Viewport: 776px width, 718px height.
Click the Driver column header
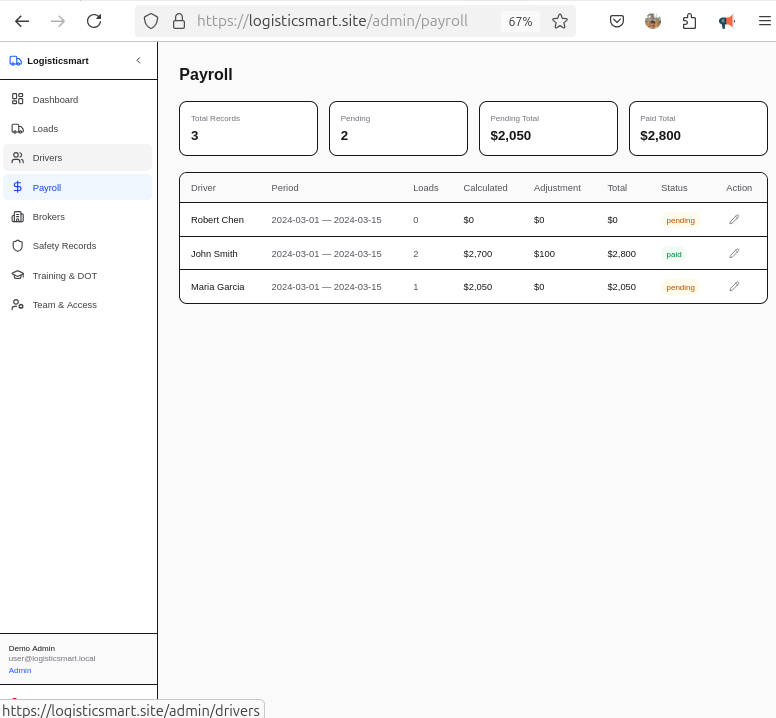click(x=203, y=188)
